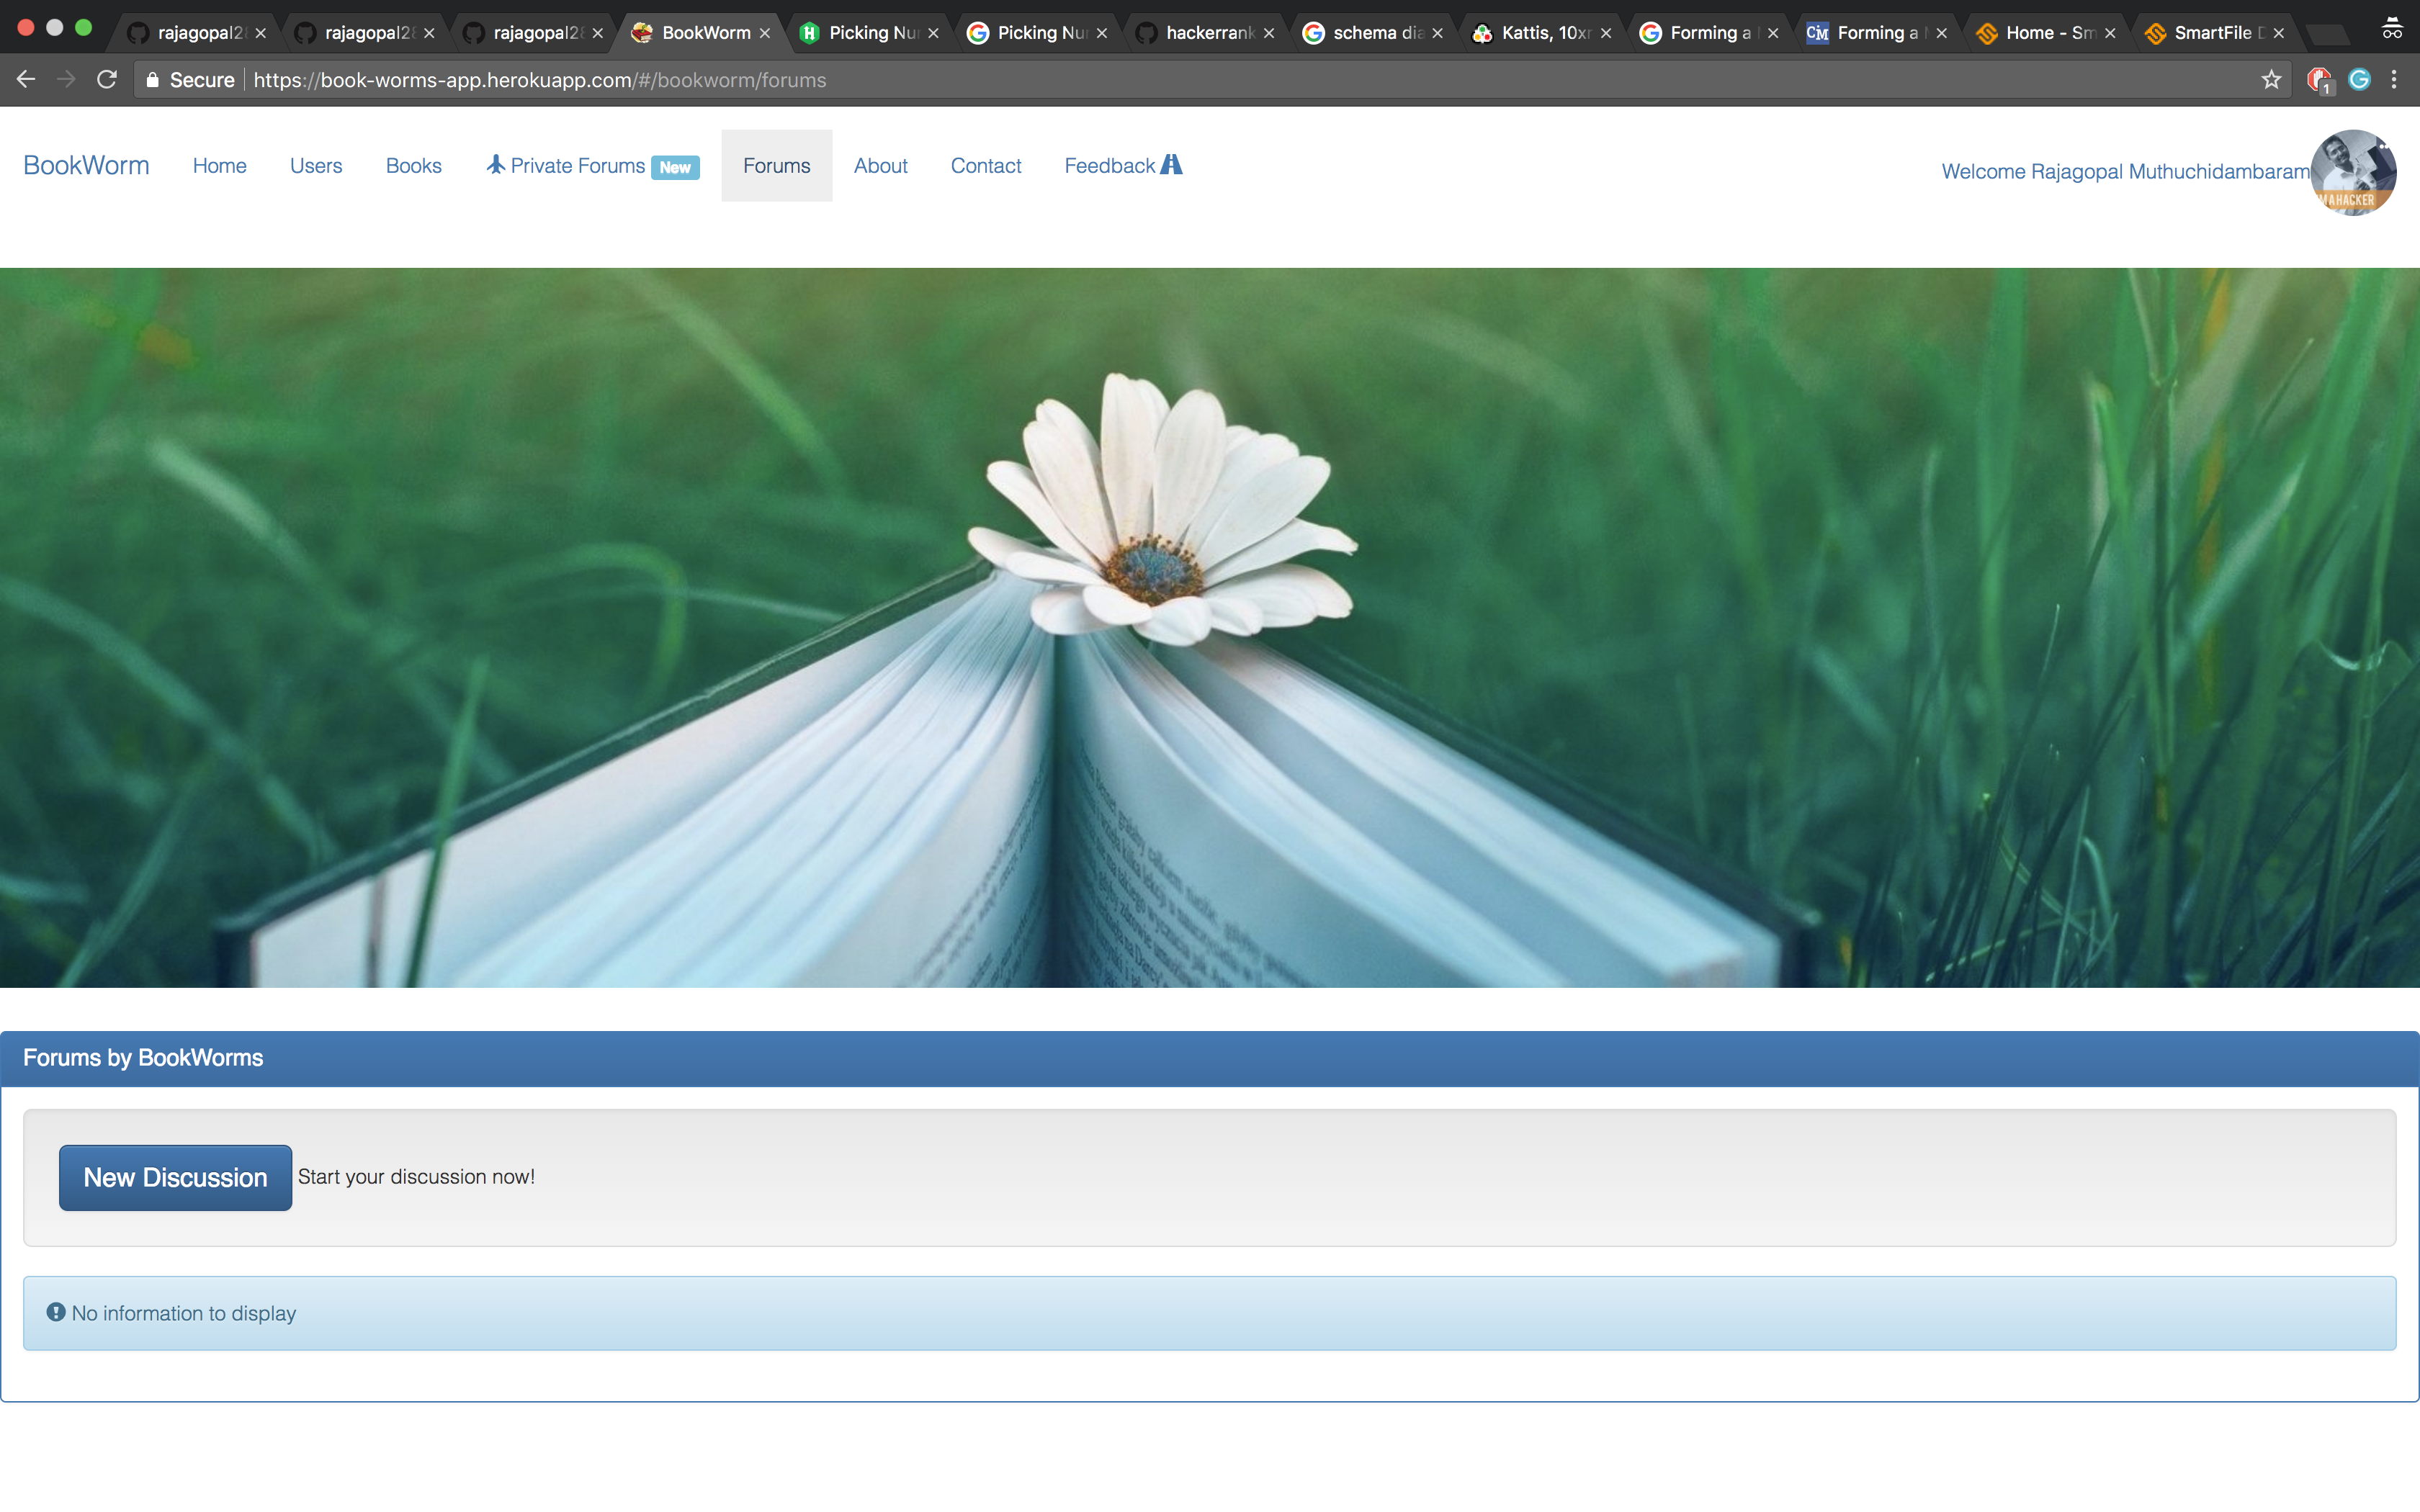Open the Forums nav tab
This screenshot has height=1512, width=2420.
776,166
